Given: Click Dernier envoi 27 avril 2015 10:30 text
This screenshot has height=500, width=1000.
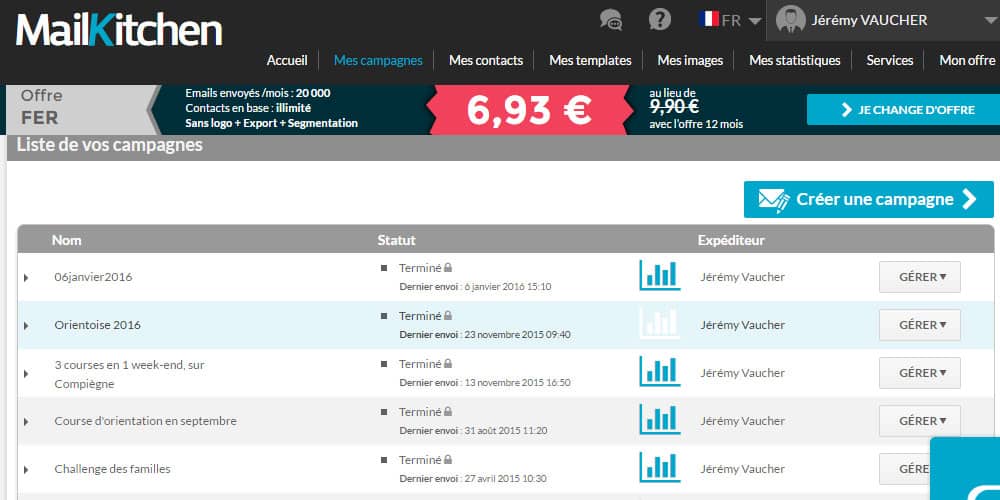Looking at the screenshot, I should pos(473,478).
